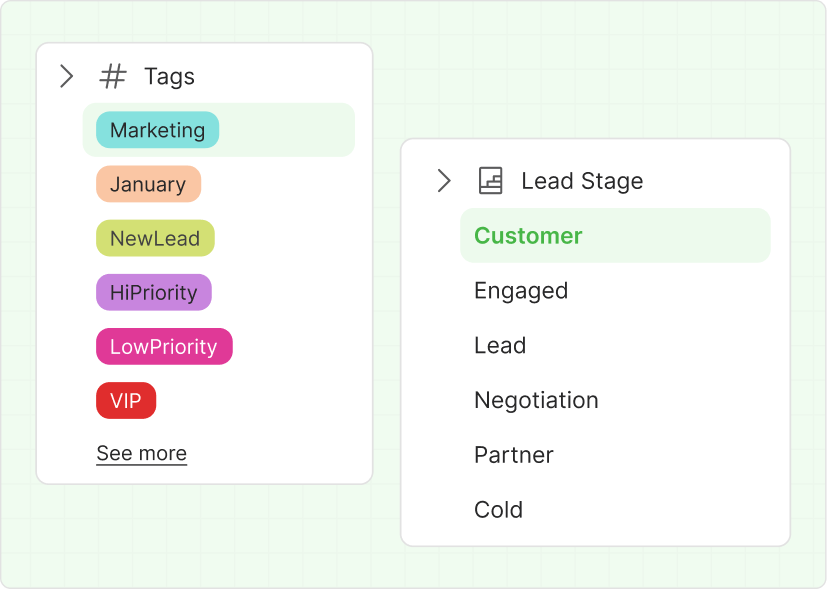
Task: Click the Lead Stage stairs icon
Action: [x=490, y=181]
